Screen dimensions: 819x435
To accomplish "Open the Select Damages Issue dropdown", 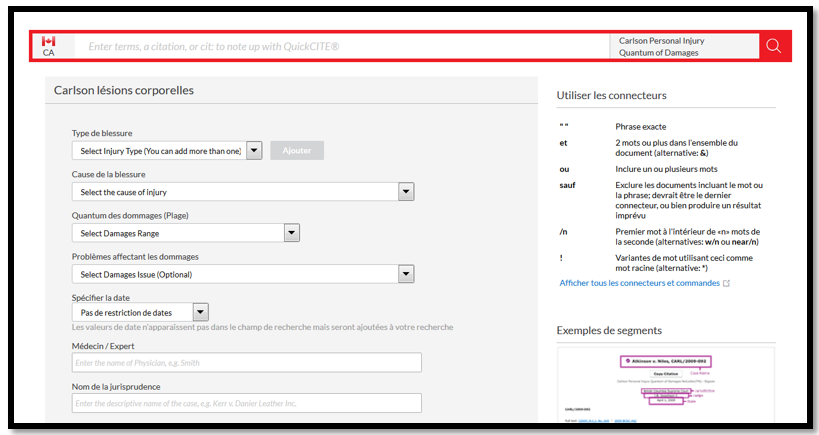I will click(x=243, y=274).
